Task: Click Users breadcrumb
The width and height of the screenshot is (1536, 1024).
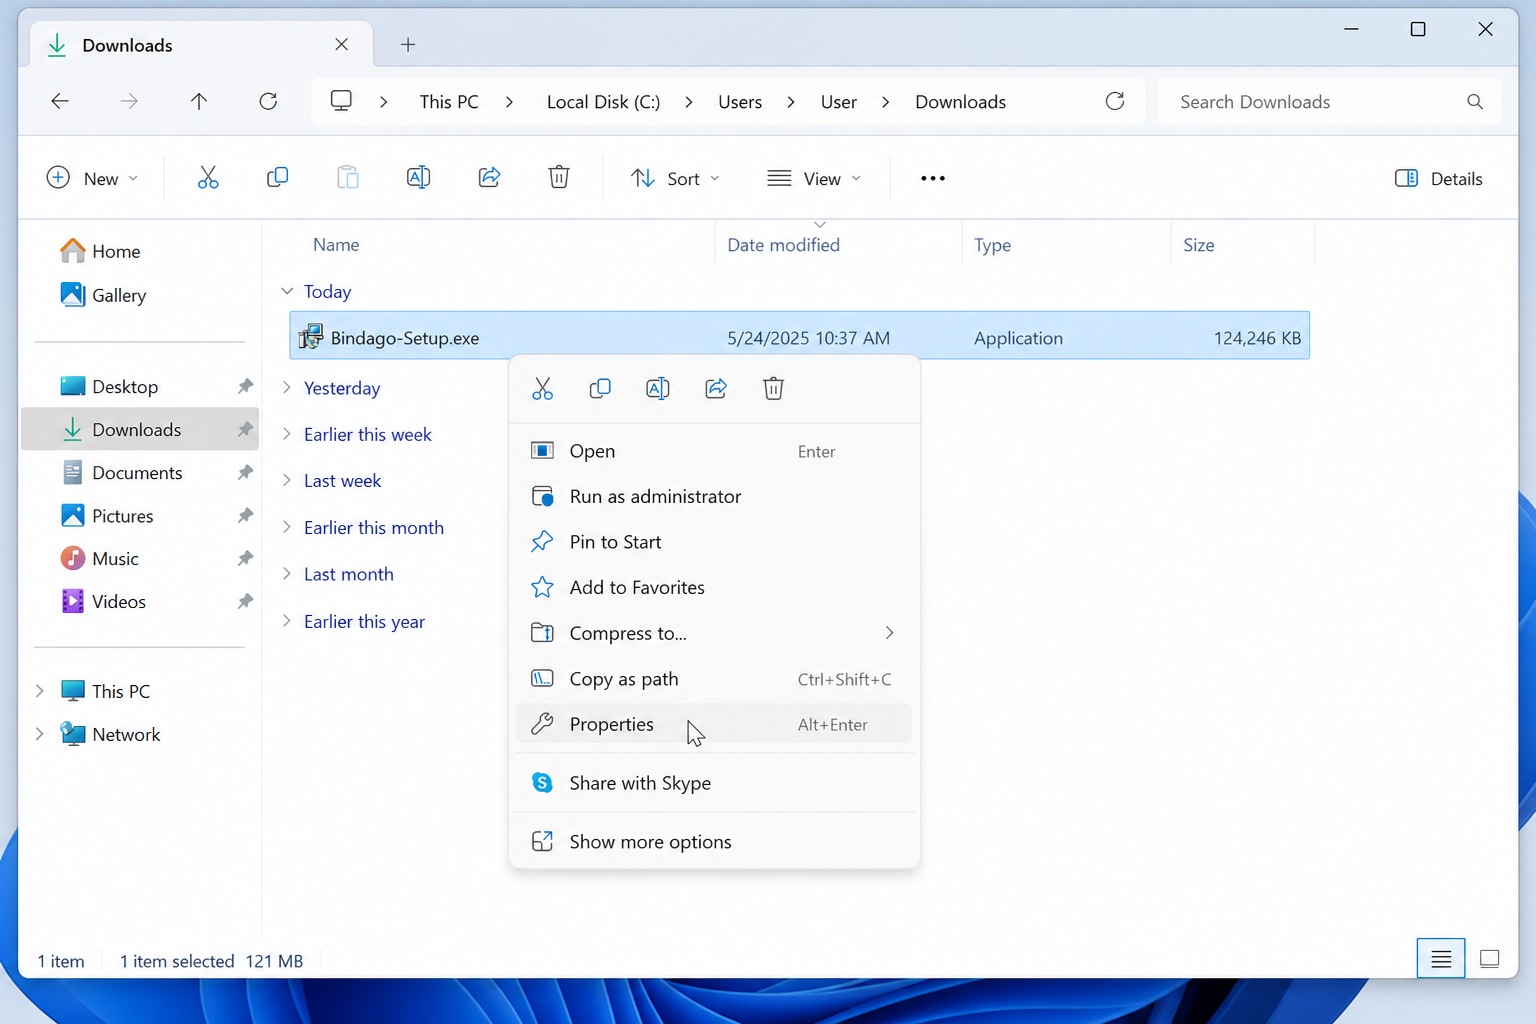Action: pyautogui.click(x=740, y=101)
